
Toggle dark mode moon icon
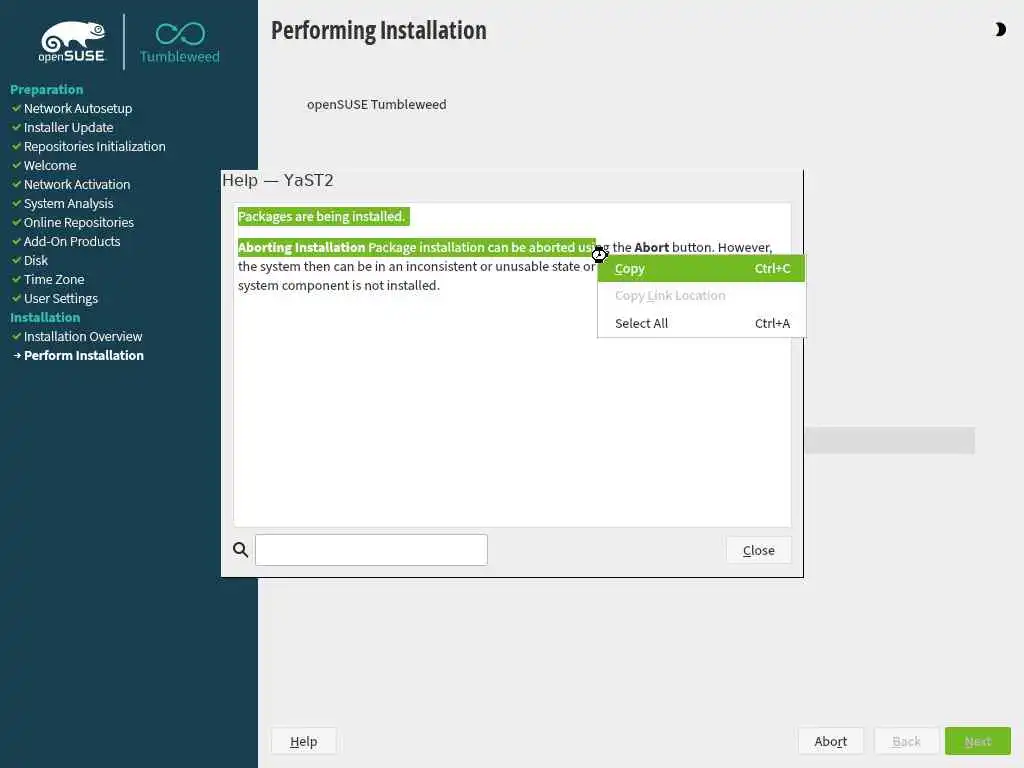click(x=999, y=29)
